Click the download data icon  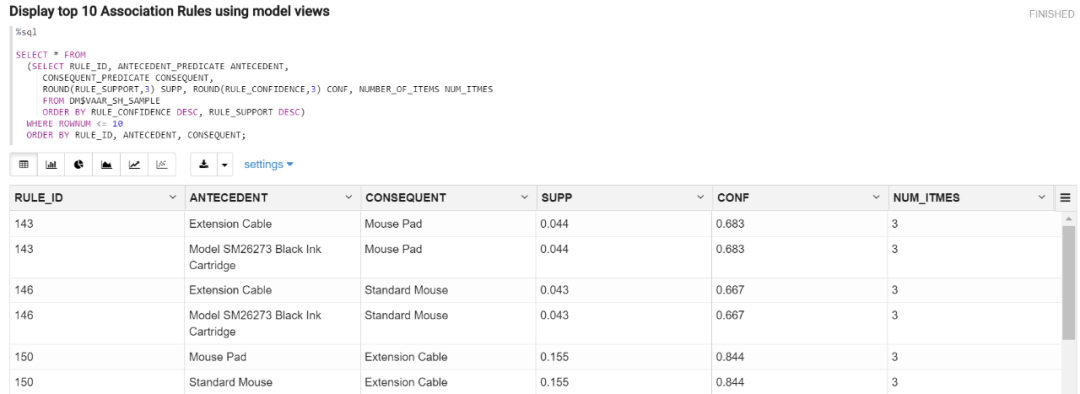pos(203,165)
